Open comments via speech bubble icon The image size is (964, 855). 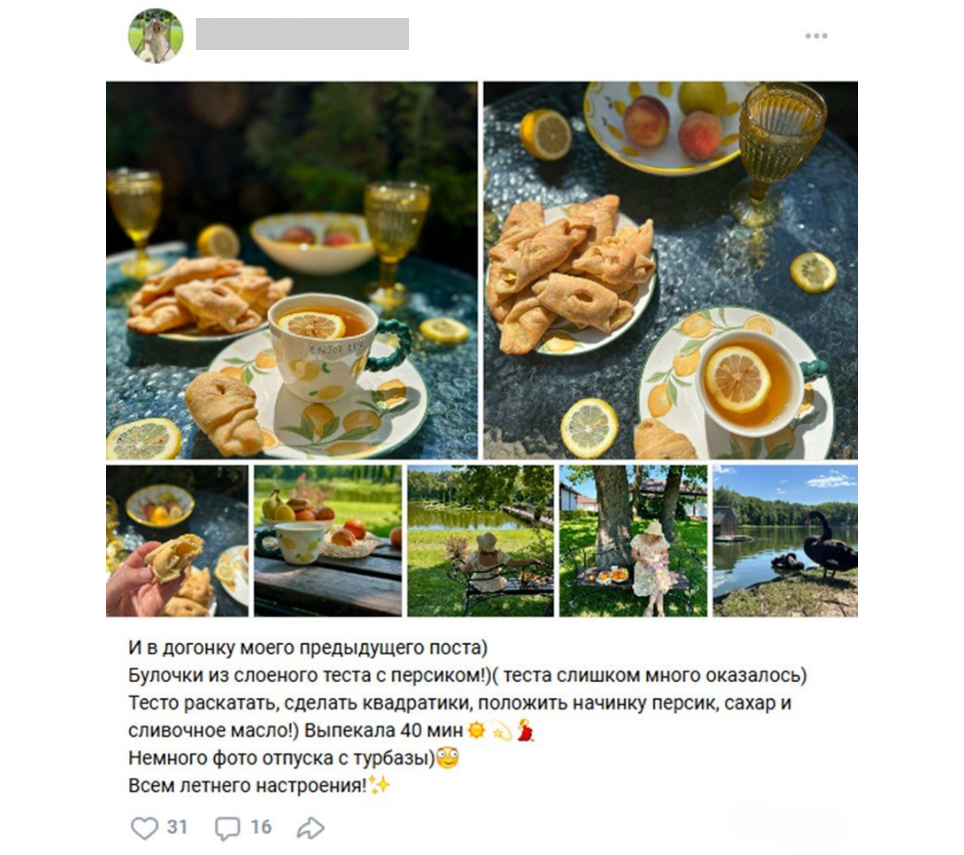point(227,828)
